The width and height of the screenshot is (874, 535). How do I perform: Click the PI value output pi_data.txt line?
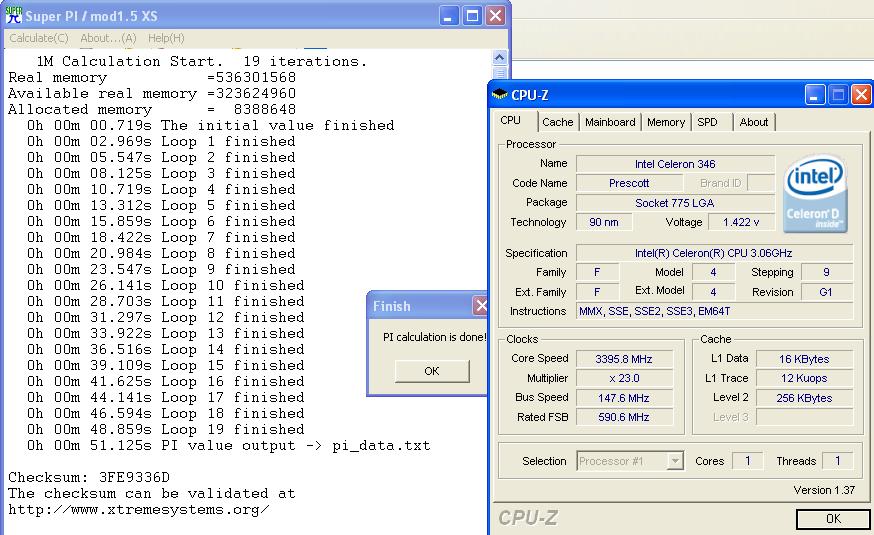coord(229,446)
